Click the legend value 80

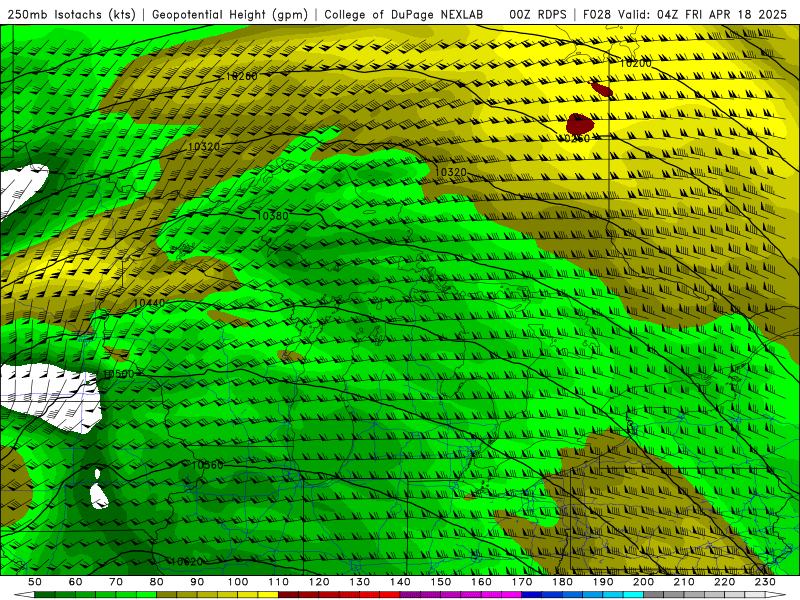click(156, 582)
